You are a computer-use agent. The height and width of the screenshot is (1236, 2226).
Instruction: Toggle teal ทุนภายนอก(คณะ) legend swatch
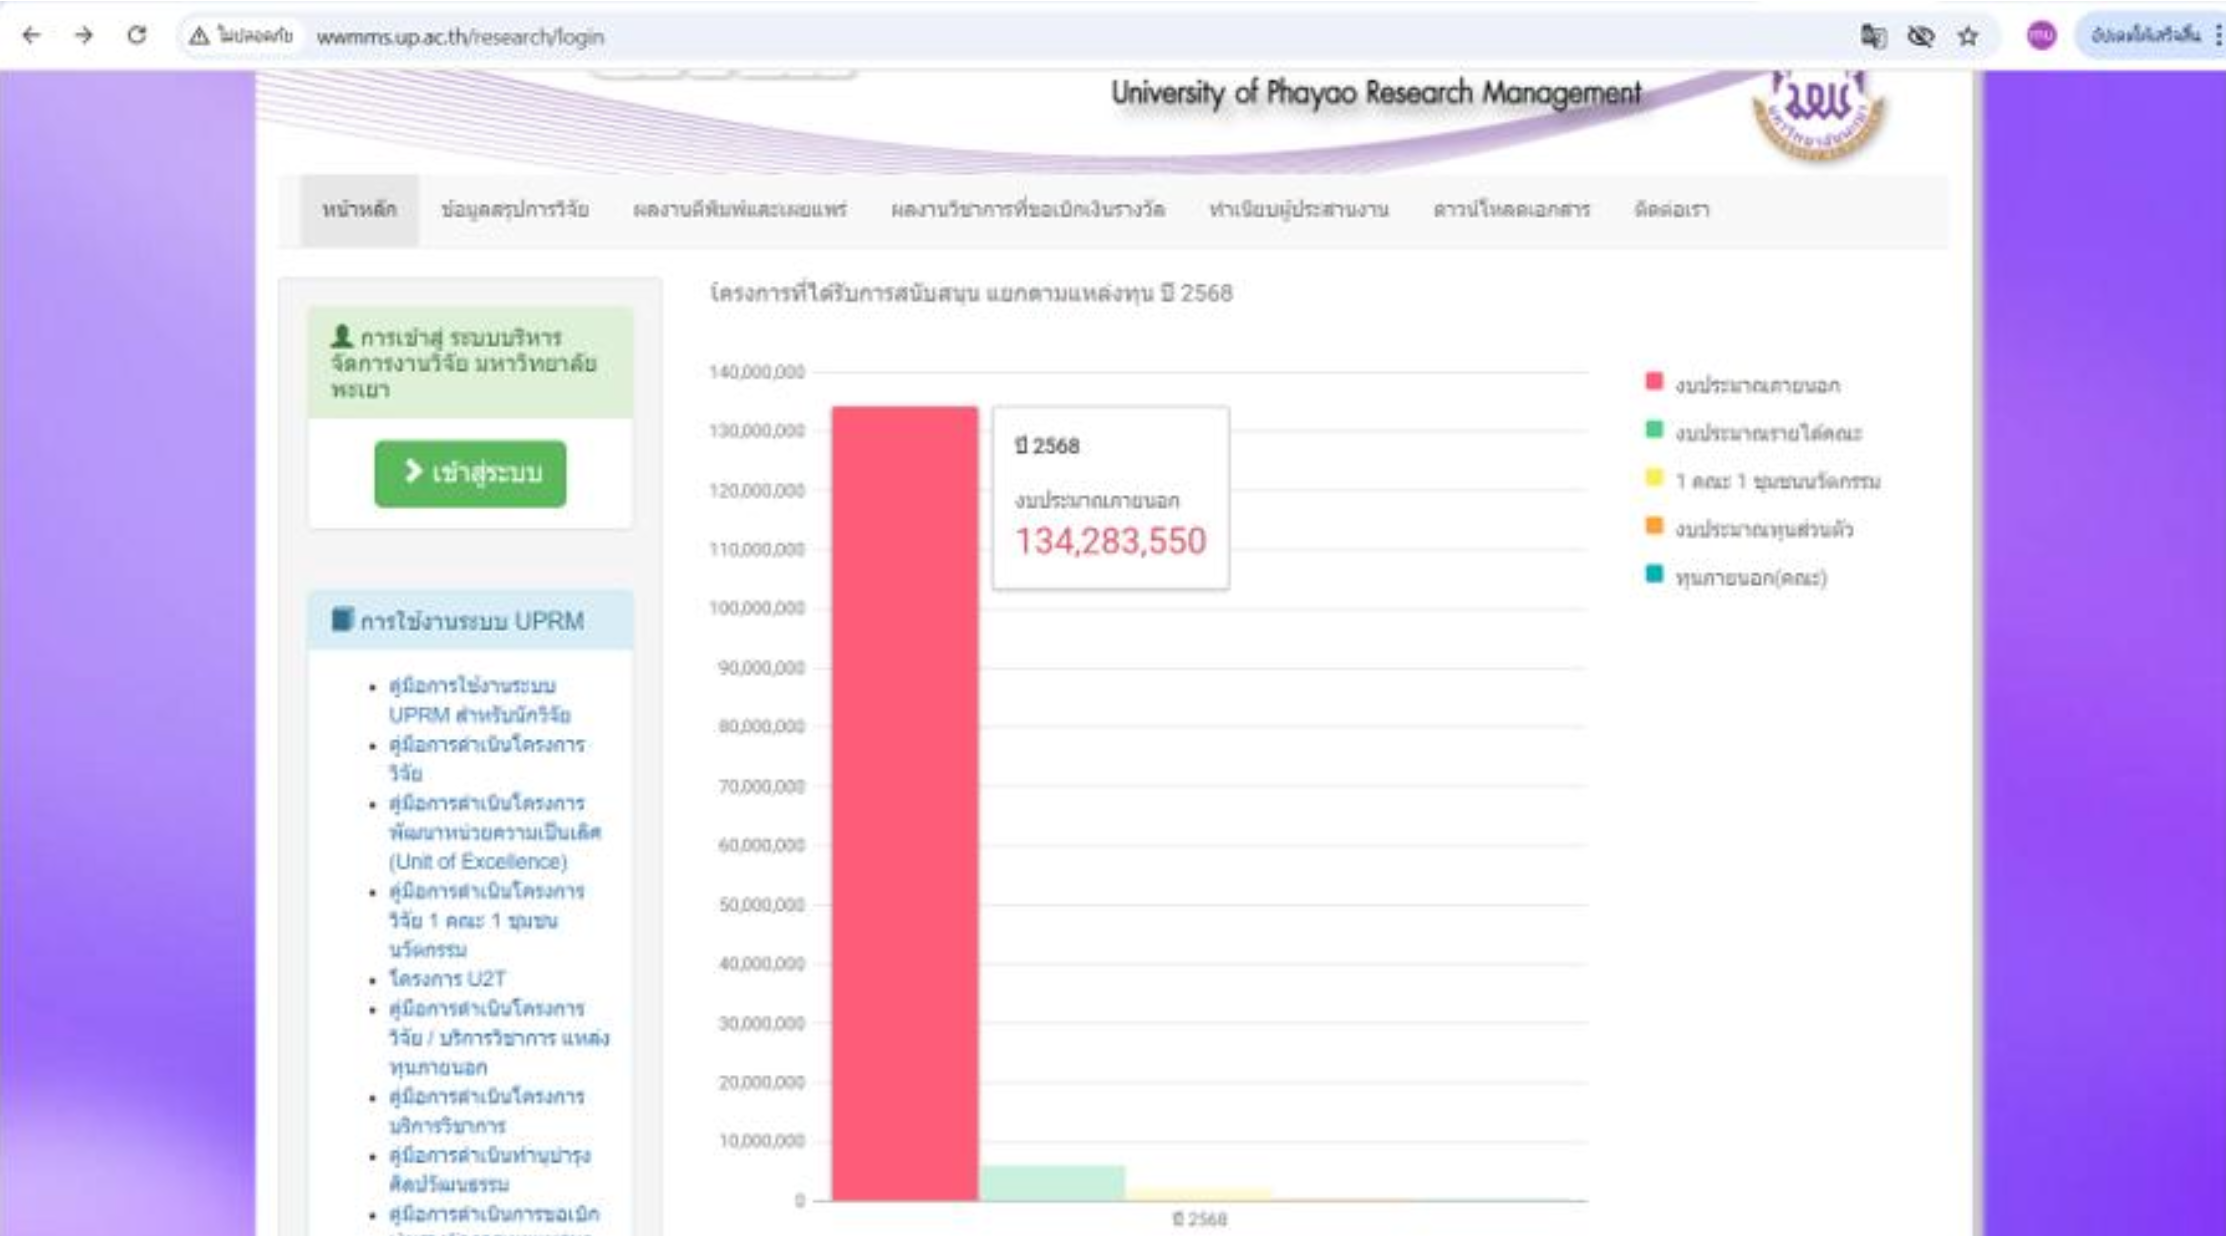1654,574
